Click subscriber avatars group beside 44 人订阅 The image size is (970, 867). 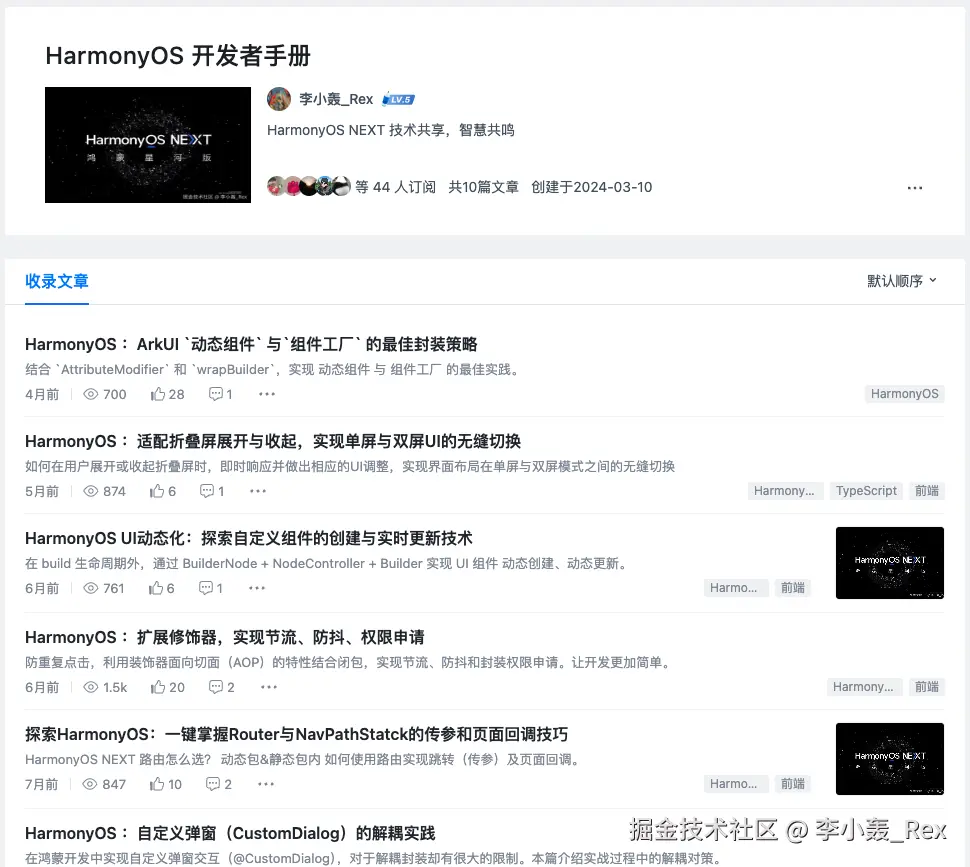click(x=309, y=186)
